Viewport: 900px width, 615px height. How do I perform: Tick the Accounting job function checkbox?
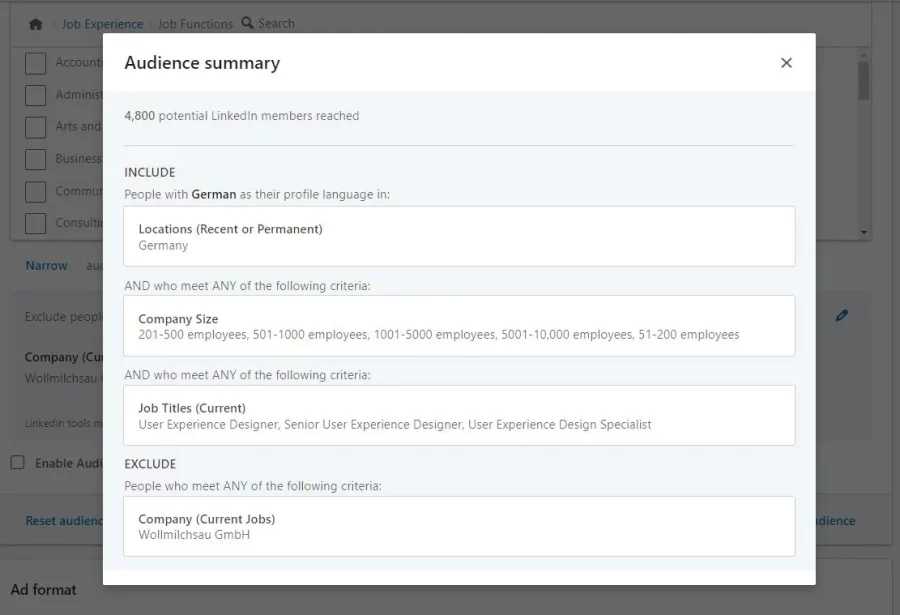36,63
